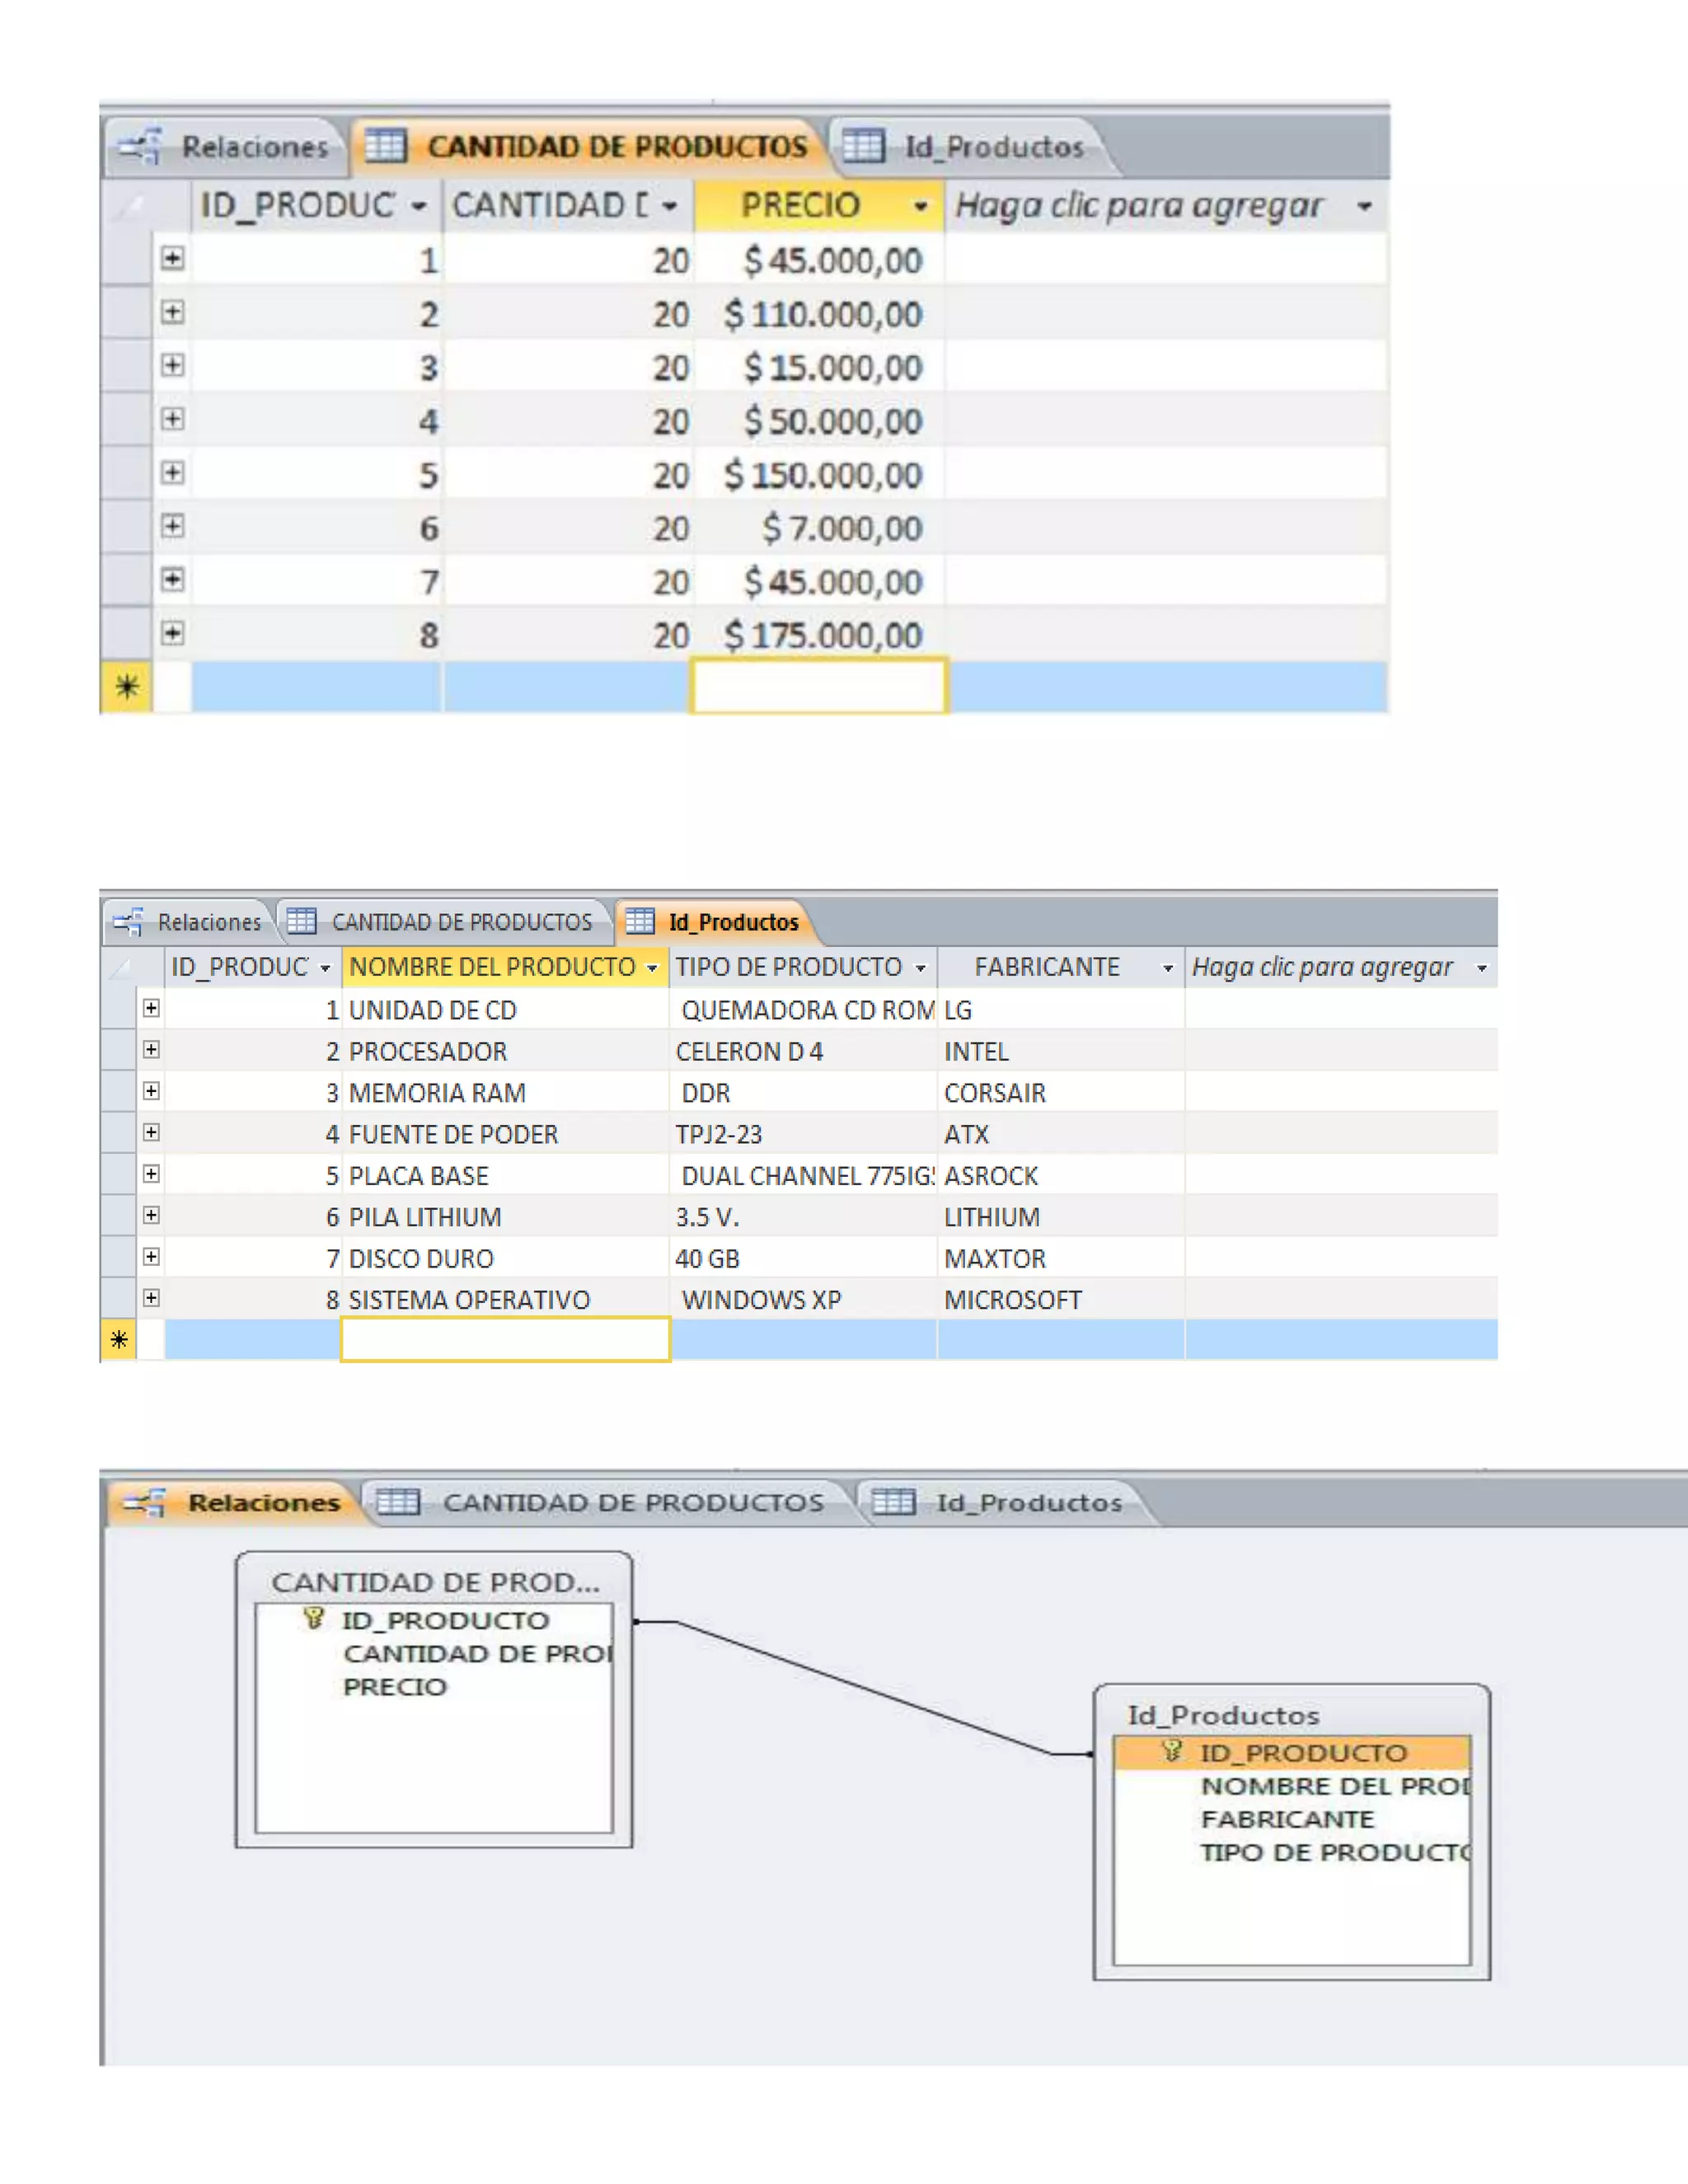
Task: Expand the PROCESADOR row subdatasheet
Action: coord(151,1050)
